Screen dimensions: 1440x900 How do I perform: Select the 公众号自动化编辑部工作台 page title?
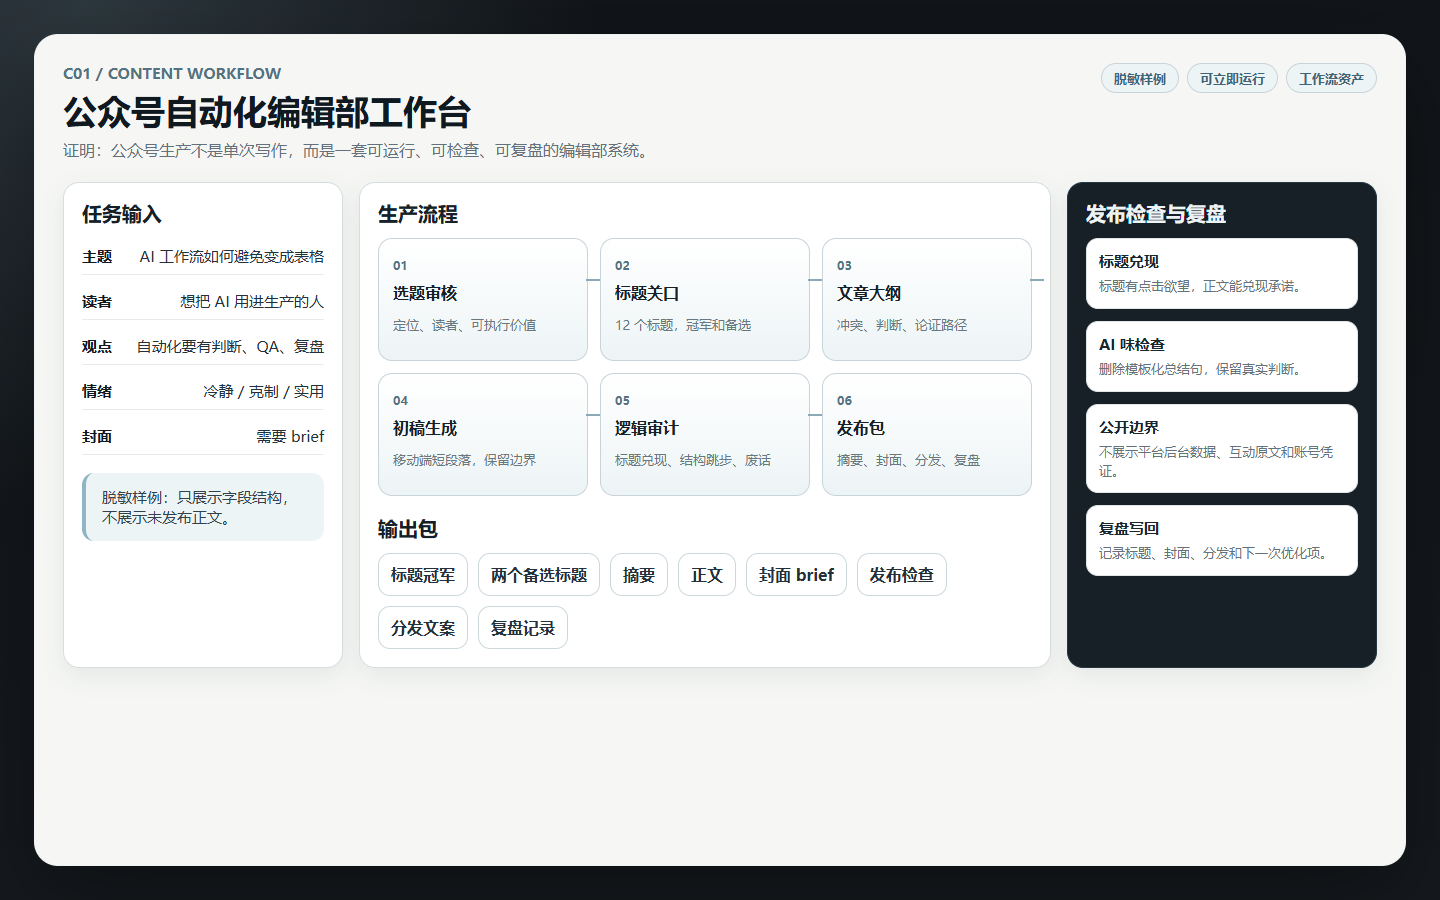267,113
